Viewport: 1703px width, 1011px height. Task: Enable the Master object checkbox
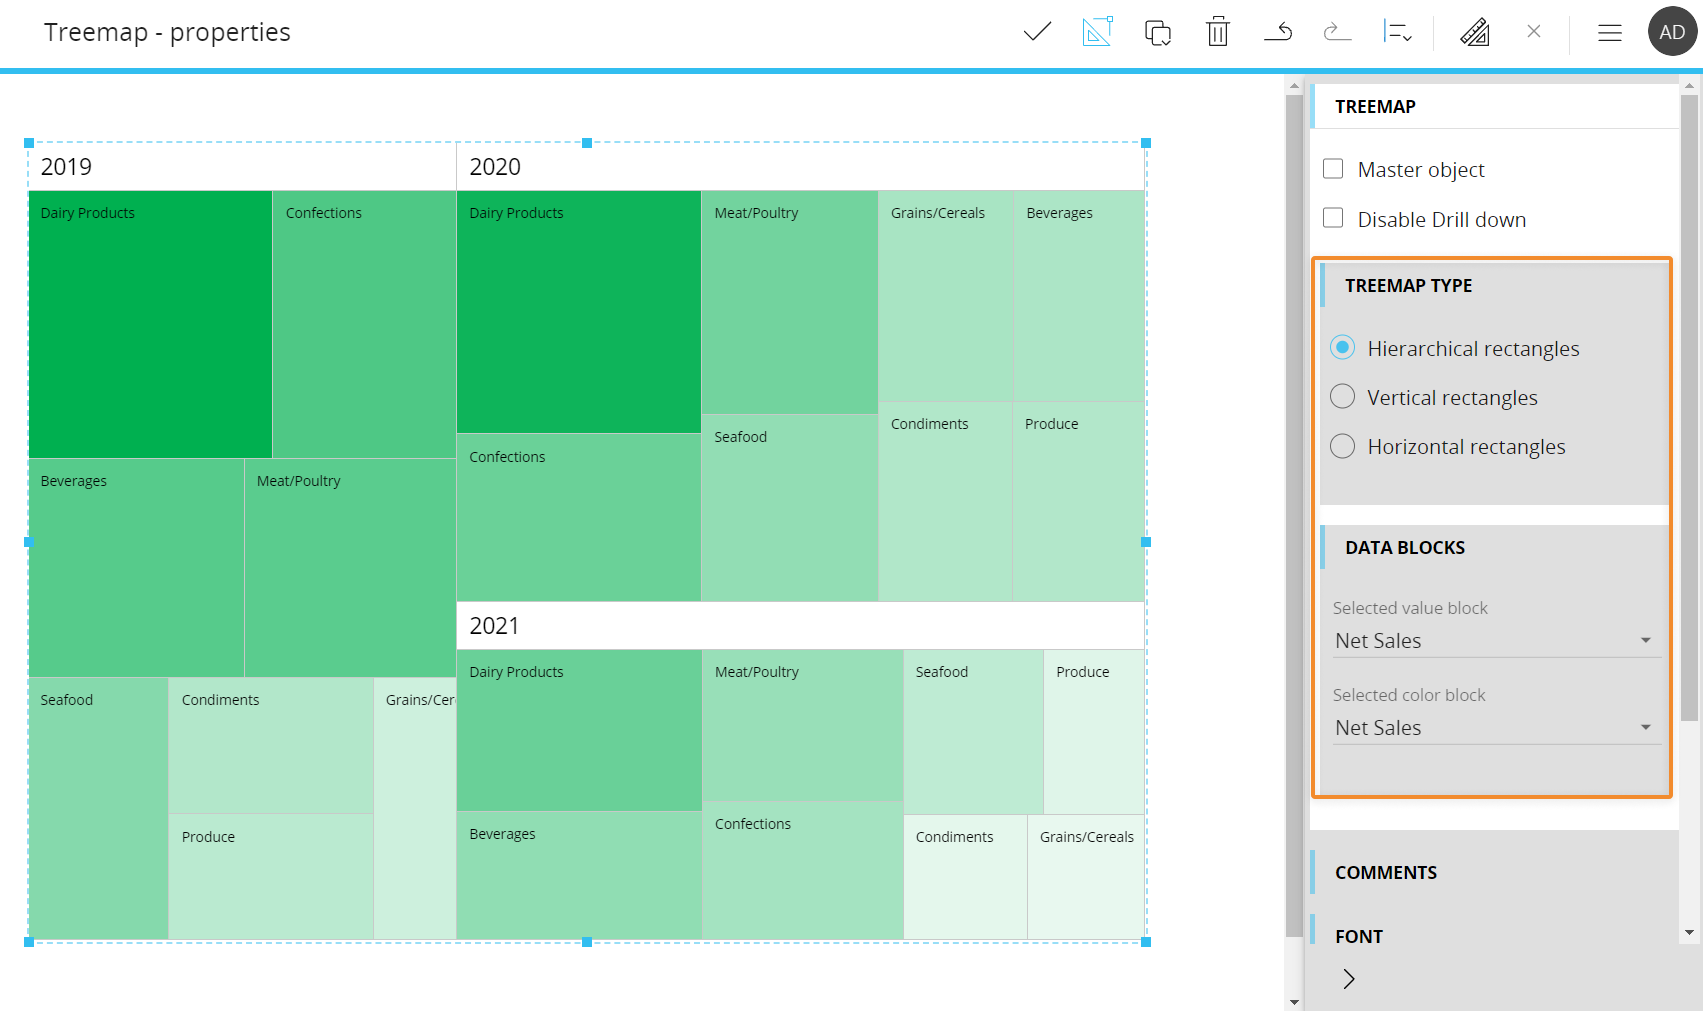1333,169
